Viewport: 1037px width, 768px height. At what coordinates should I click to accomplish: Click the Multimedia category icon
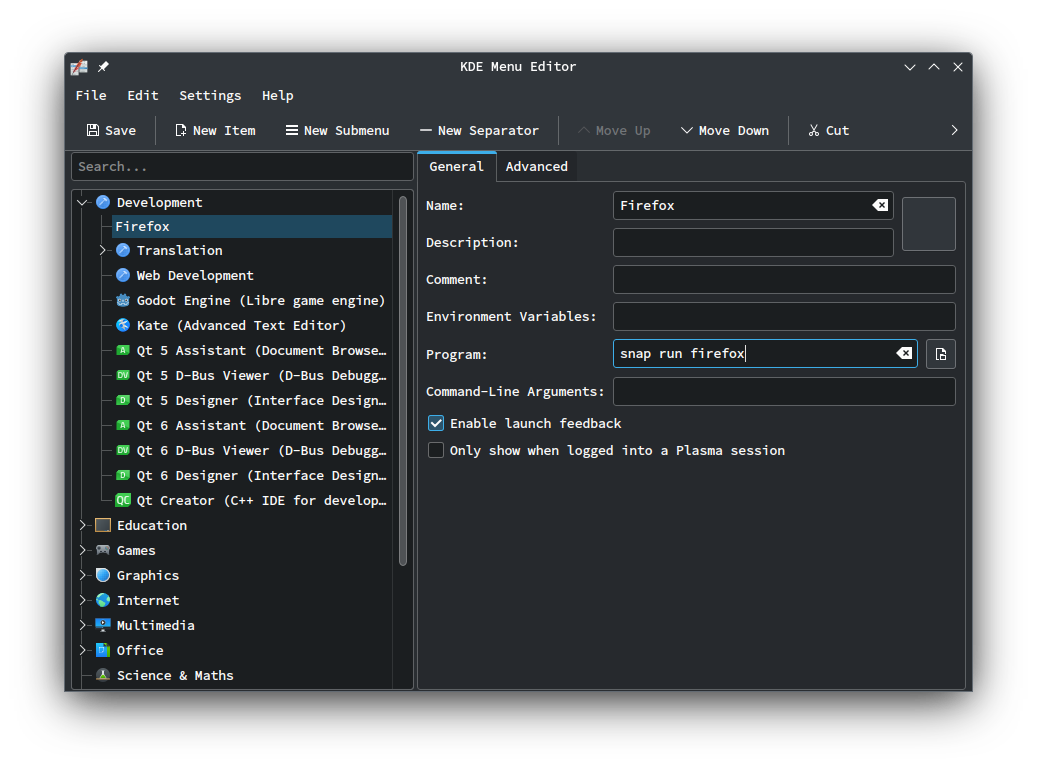(x=103, y=625)
